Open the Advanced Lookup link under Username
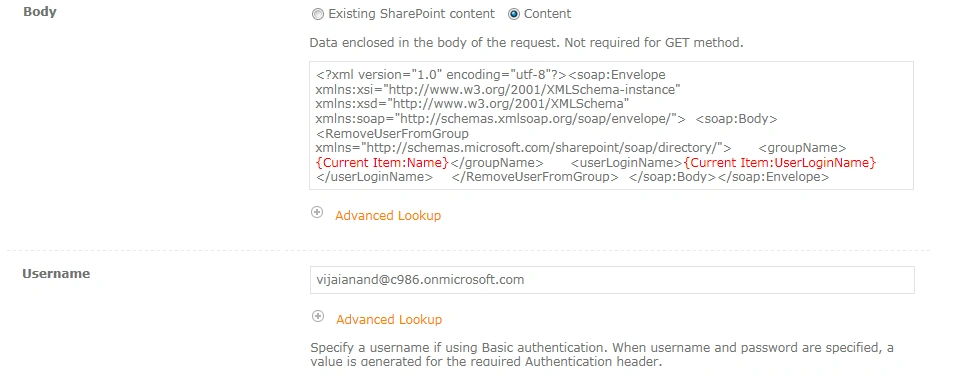Viewport: 964px width, 381px height. (389, 320)
